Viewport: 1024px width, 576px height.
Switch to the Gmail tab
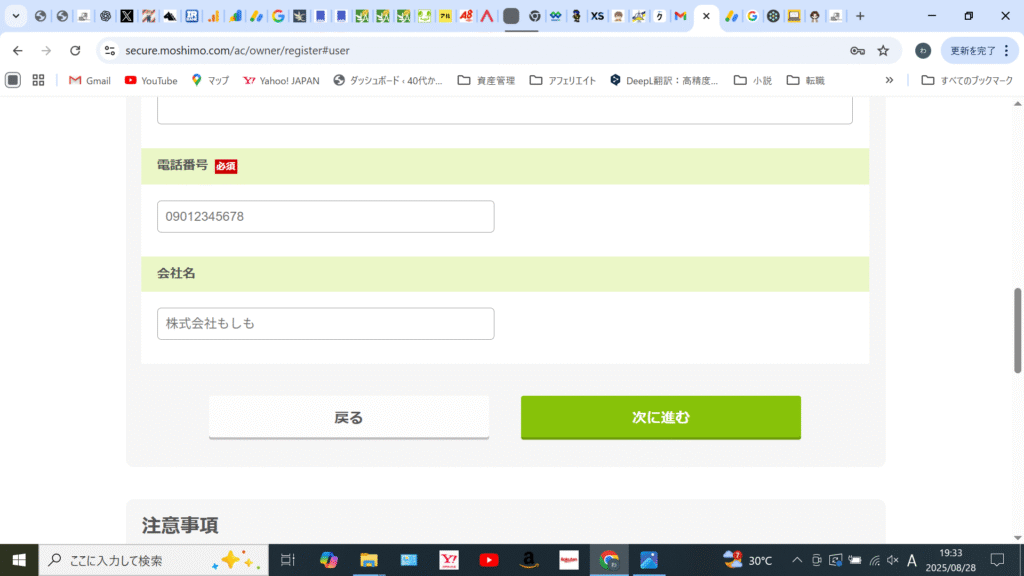point(680,16)
